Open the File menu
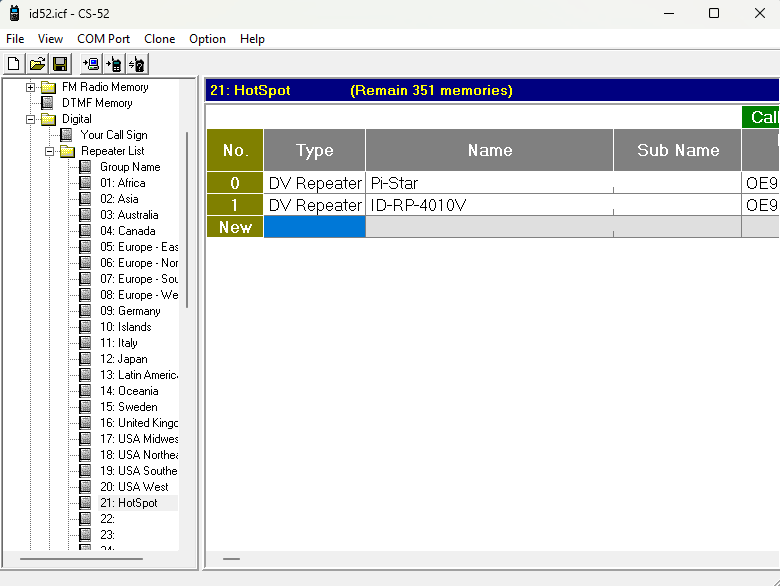This screenshot has height=586, width=780. (x=15, y=39)
